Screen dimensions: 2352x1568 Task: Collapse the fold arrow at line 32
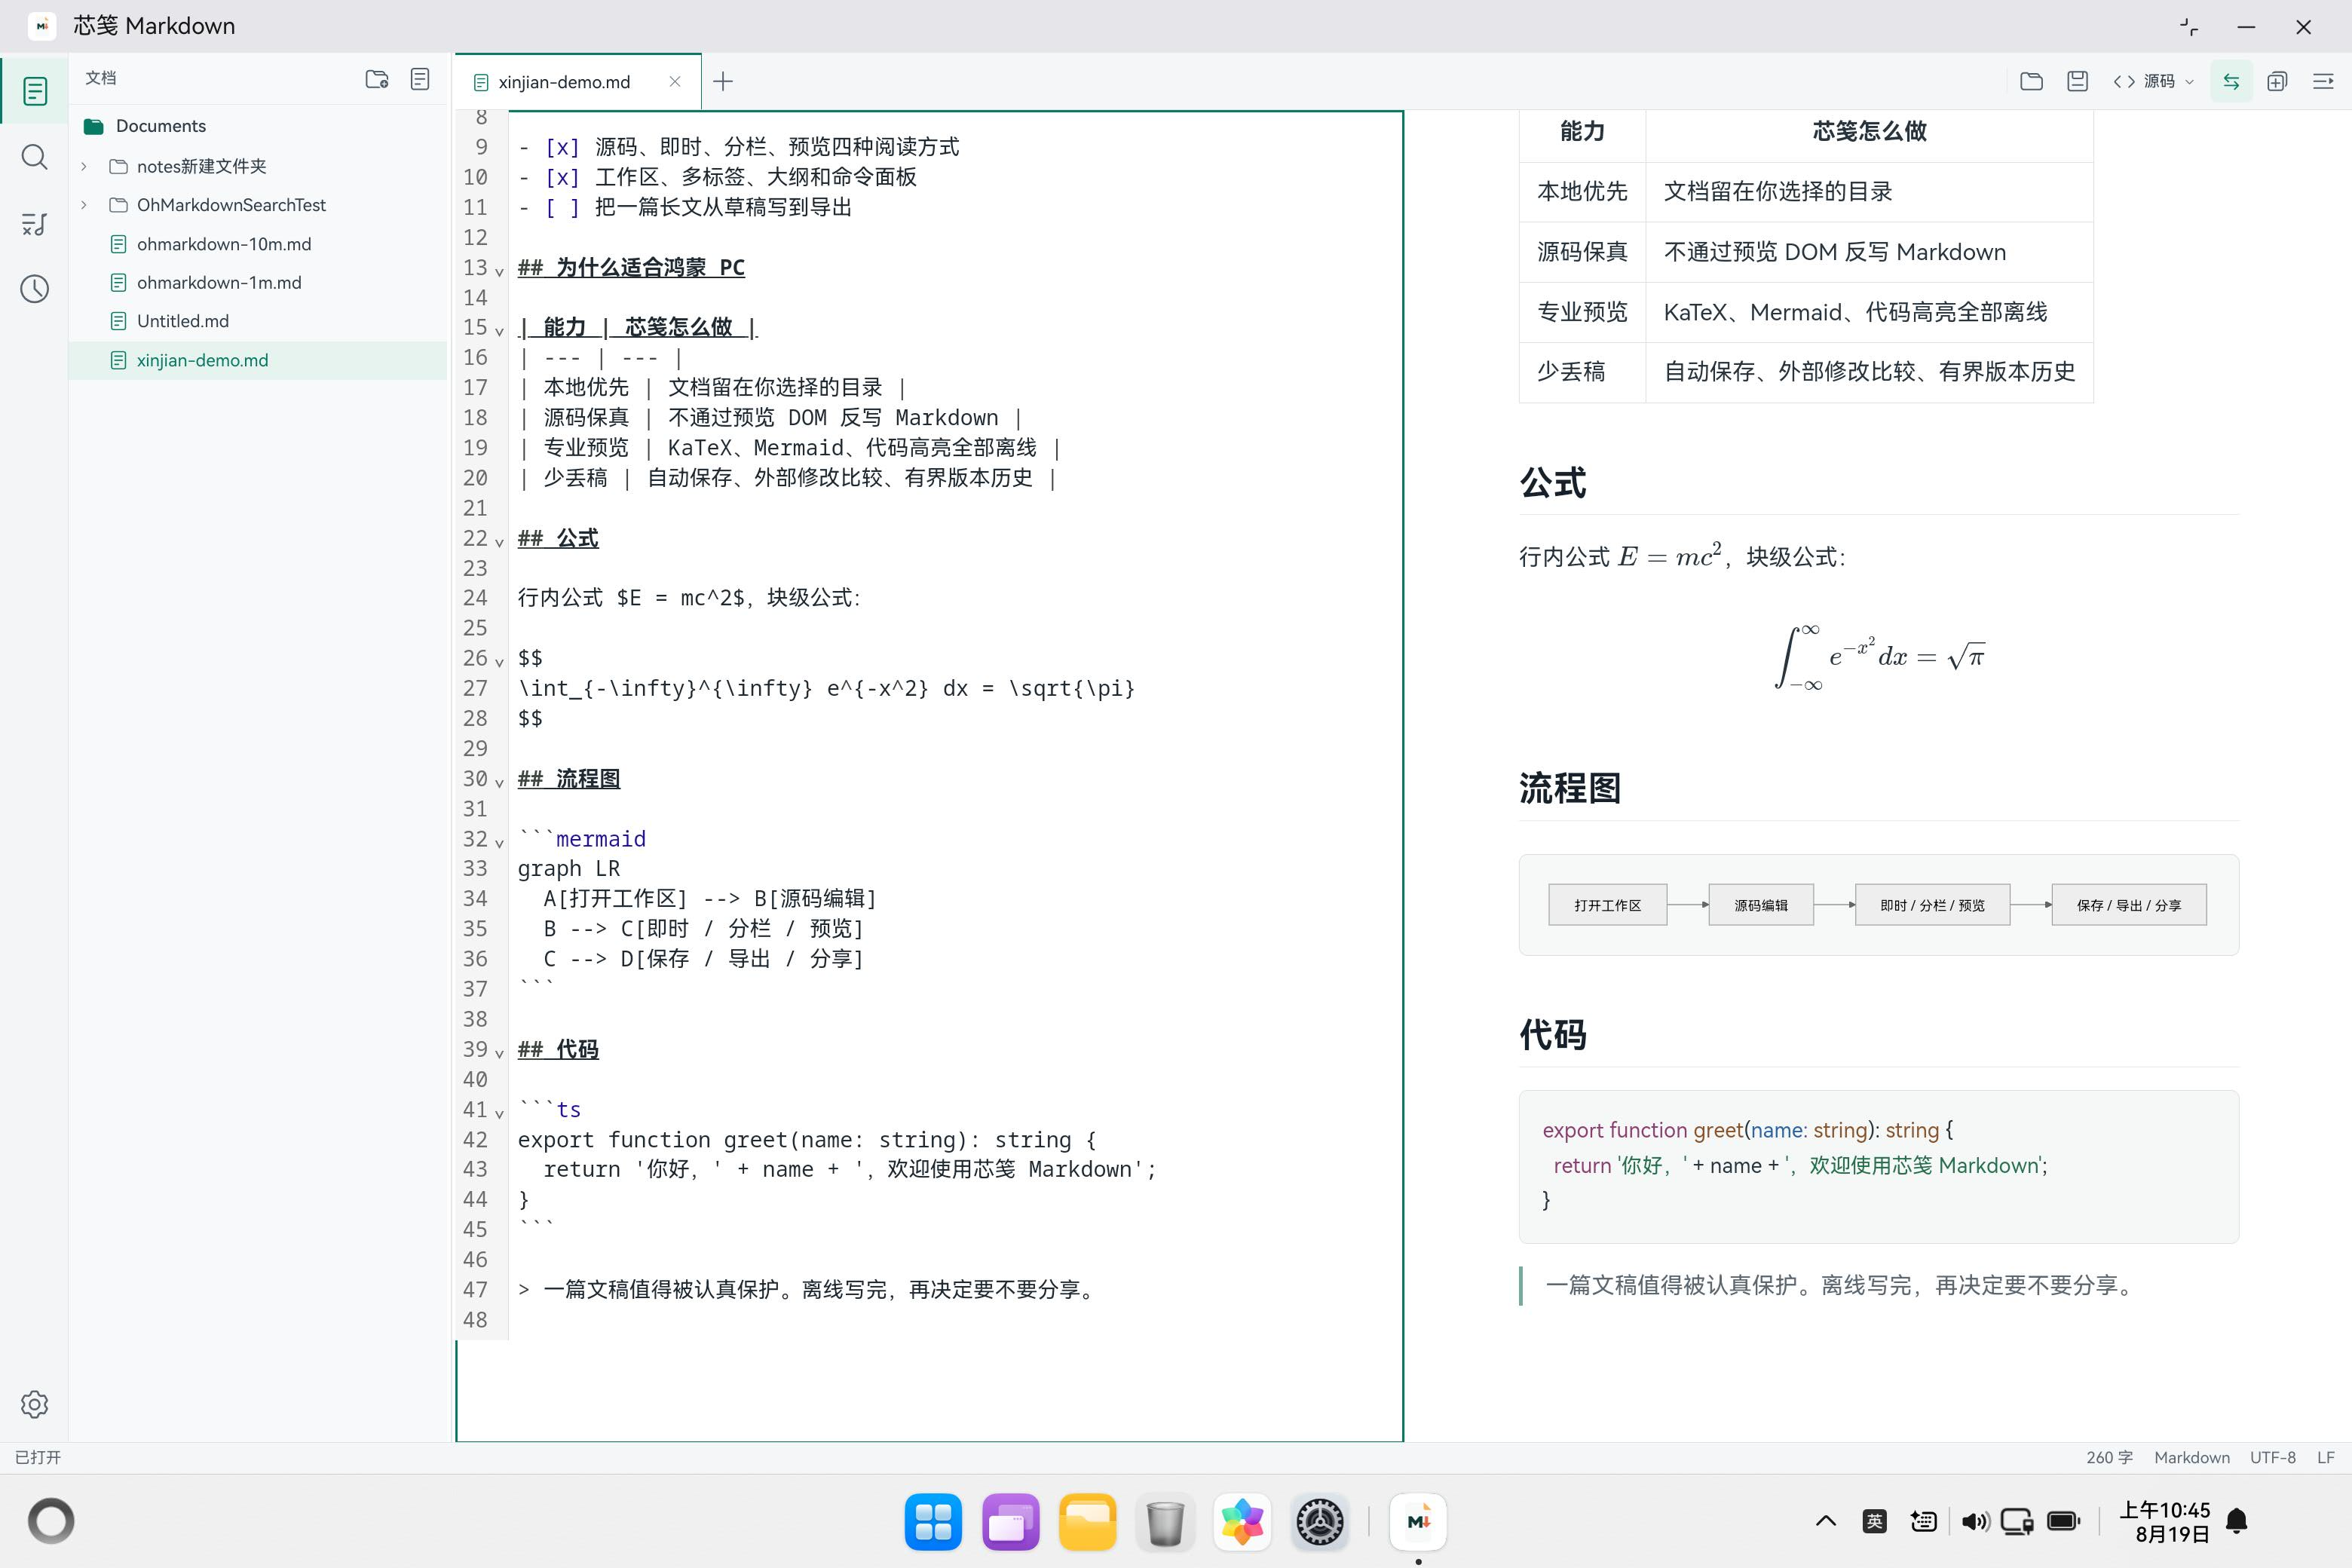click(499, 843)
